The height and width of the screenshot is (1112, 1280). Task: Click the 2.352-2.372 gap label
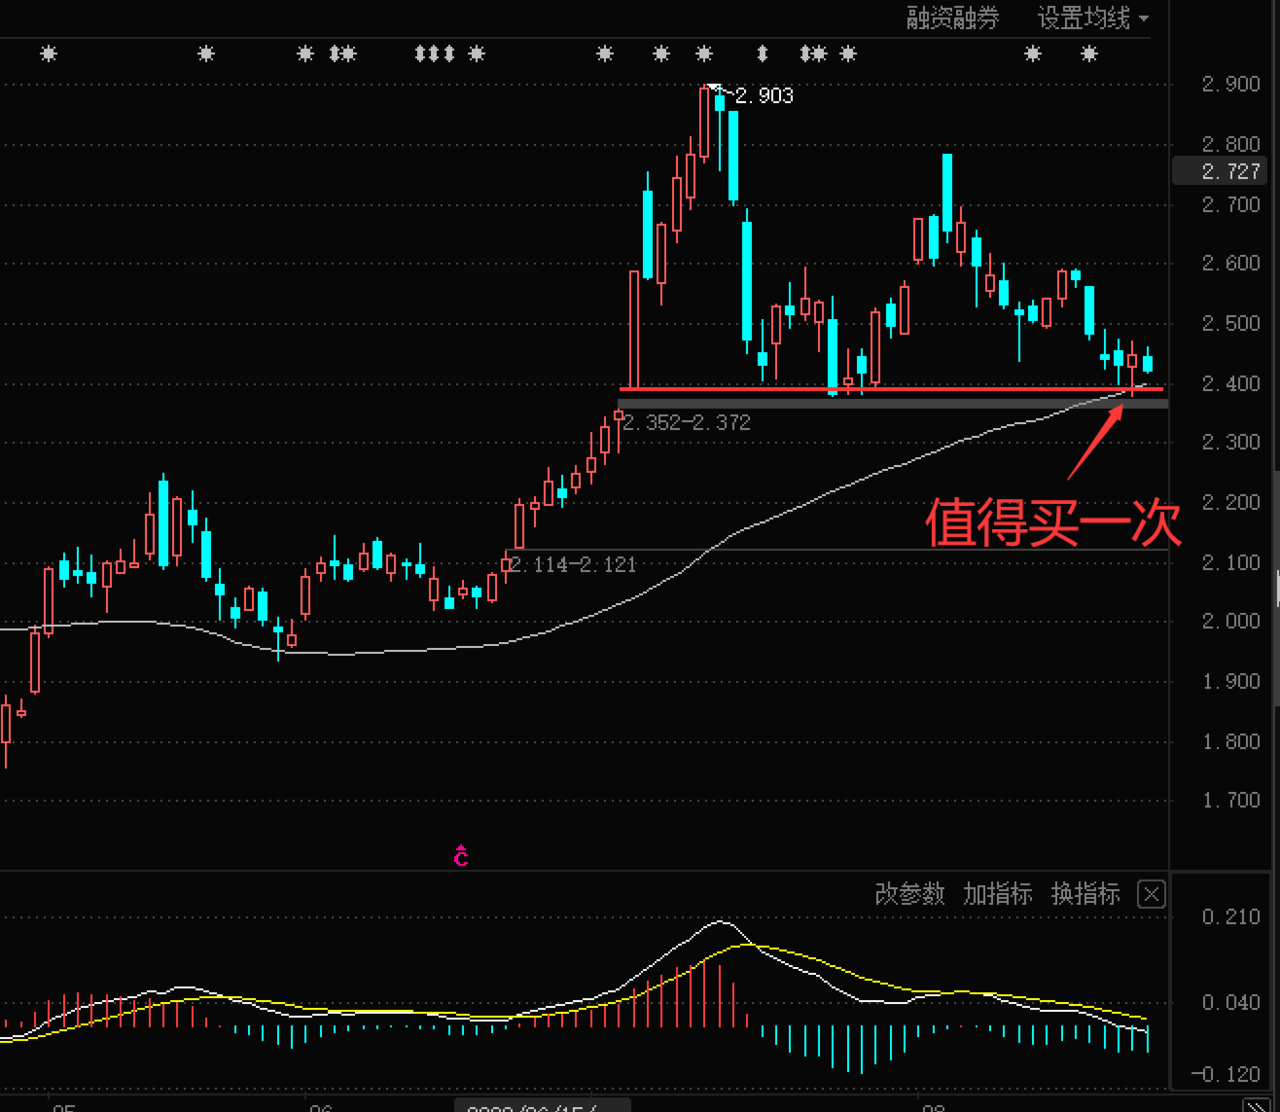(686, 423)
